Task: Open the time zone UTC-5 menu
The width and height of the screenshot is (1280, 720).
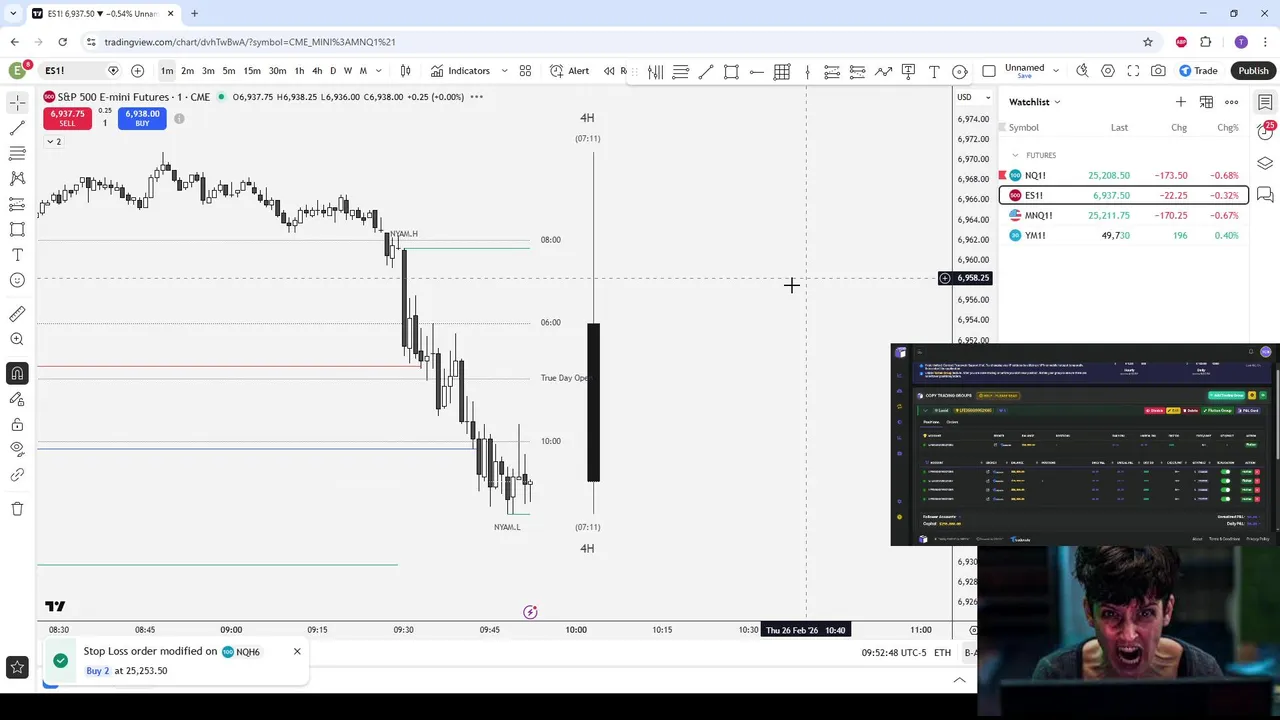Action: [x=894, y=653]
